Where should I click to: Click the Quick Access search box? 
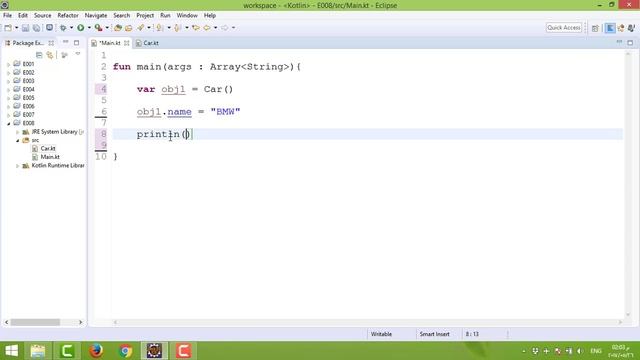pos(564,28)
